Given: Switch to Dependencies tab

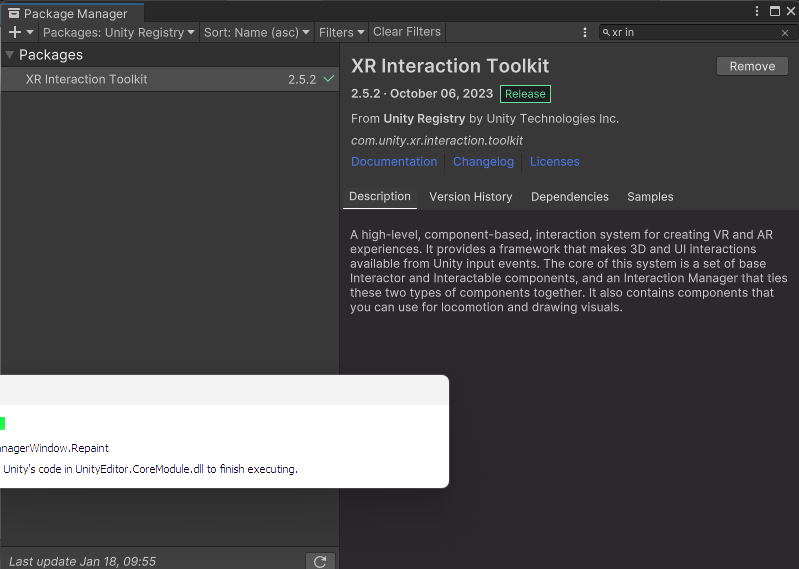Looking at the screenshot, I should click(570, 197).
